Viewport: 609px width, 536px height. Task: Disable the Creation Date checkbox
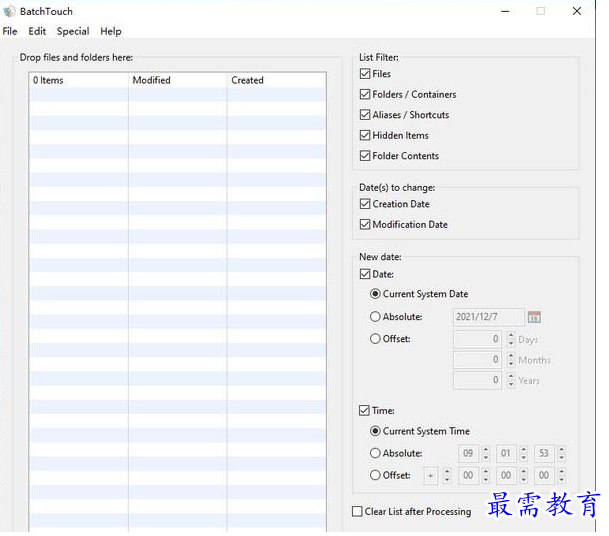point(365,204)
